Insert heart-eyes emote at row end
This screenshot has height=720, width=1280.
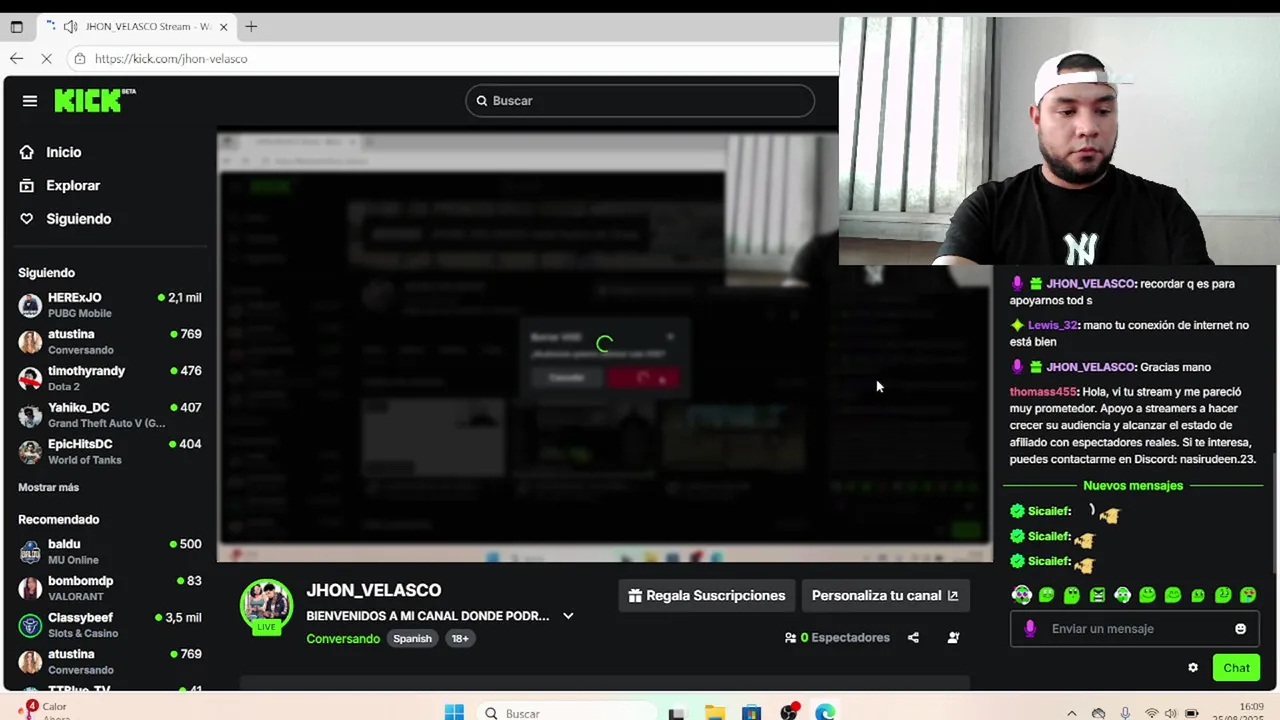tap(1248, 595)
